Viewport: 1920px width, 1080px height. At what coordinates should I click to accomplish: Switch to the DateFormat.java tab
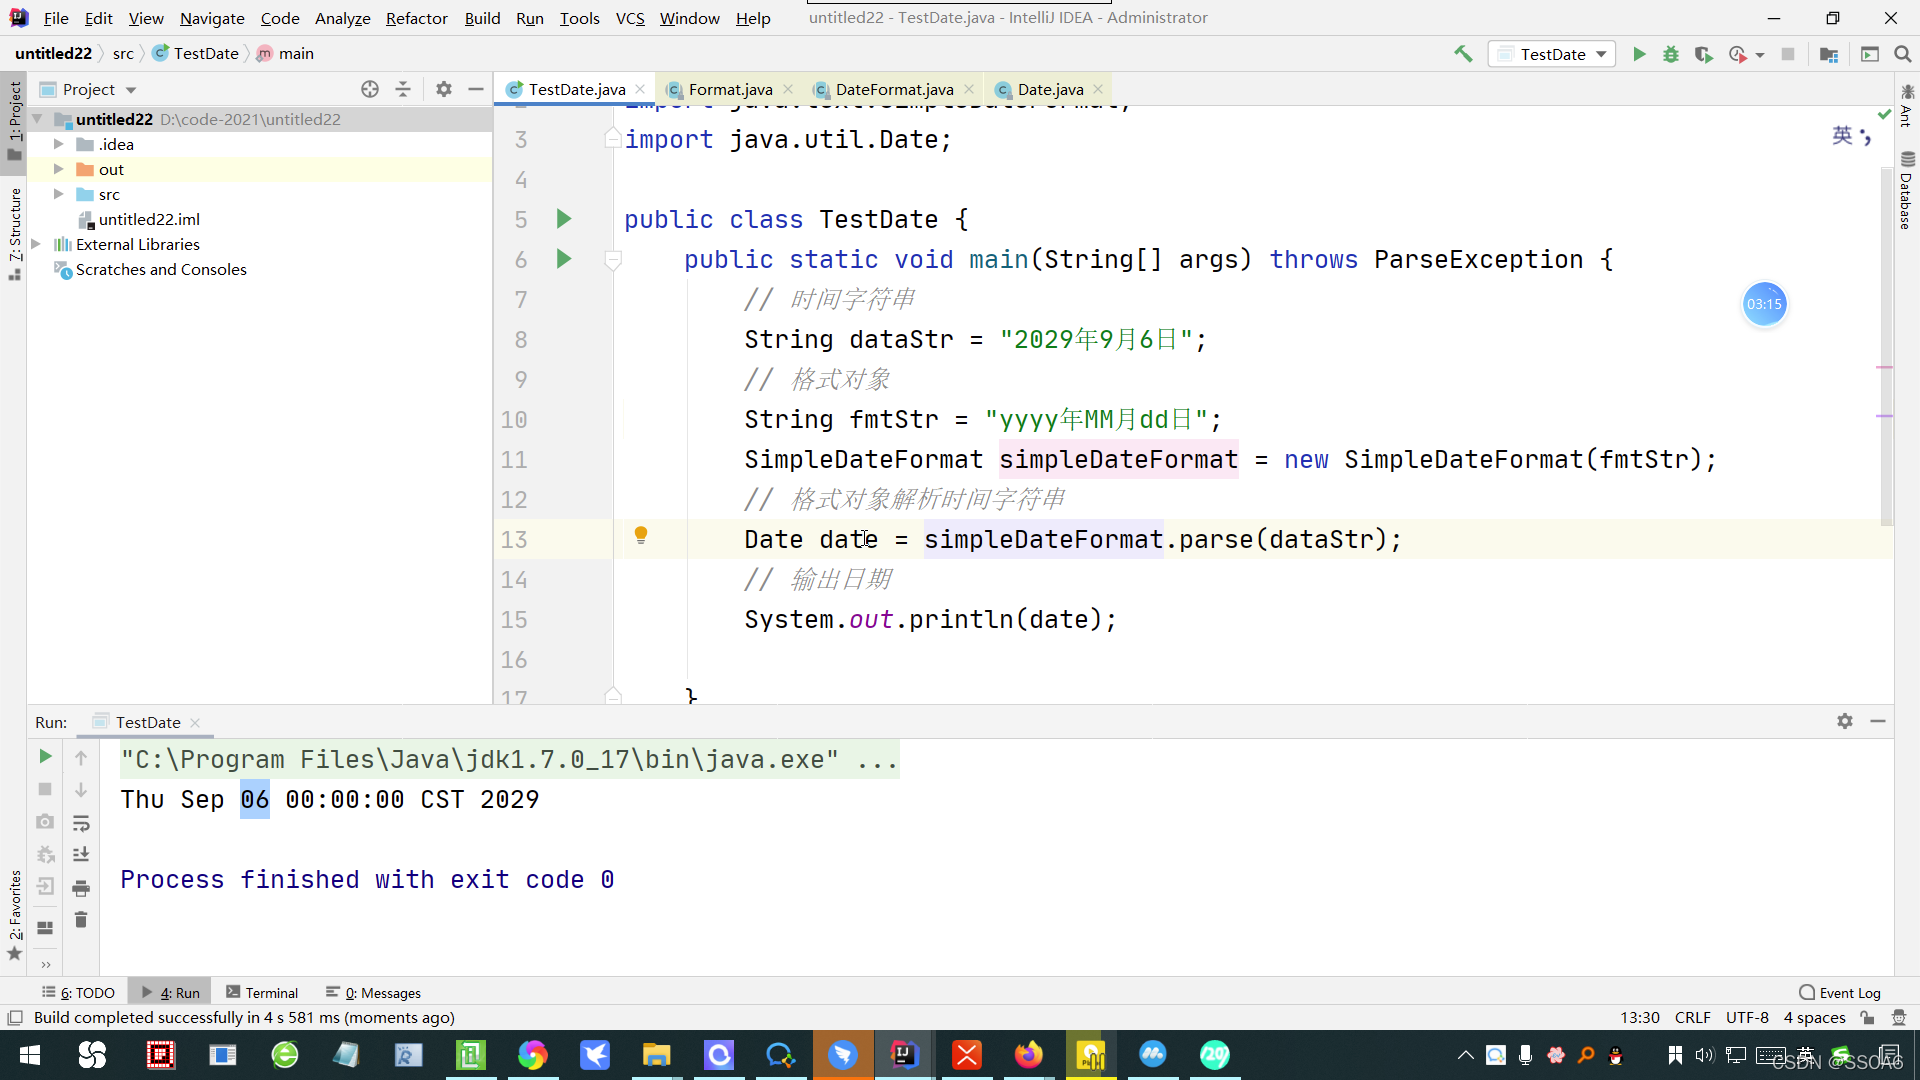click(894, 89)
